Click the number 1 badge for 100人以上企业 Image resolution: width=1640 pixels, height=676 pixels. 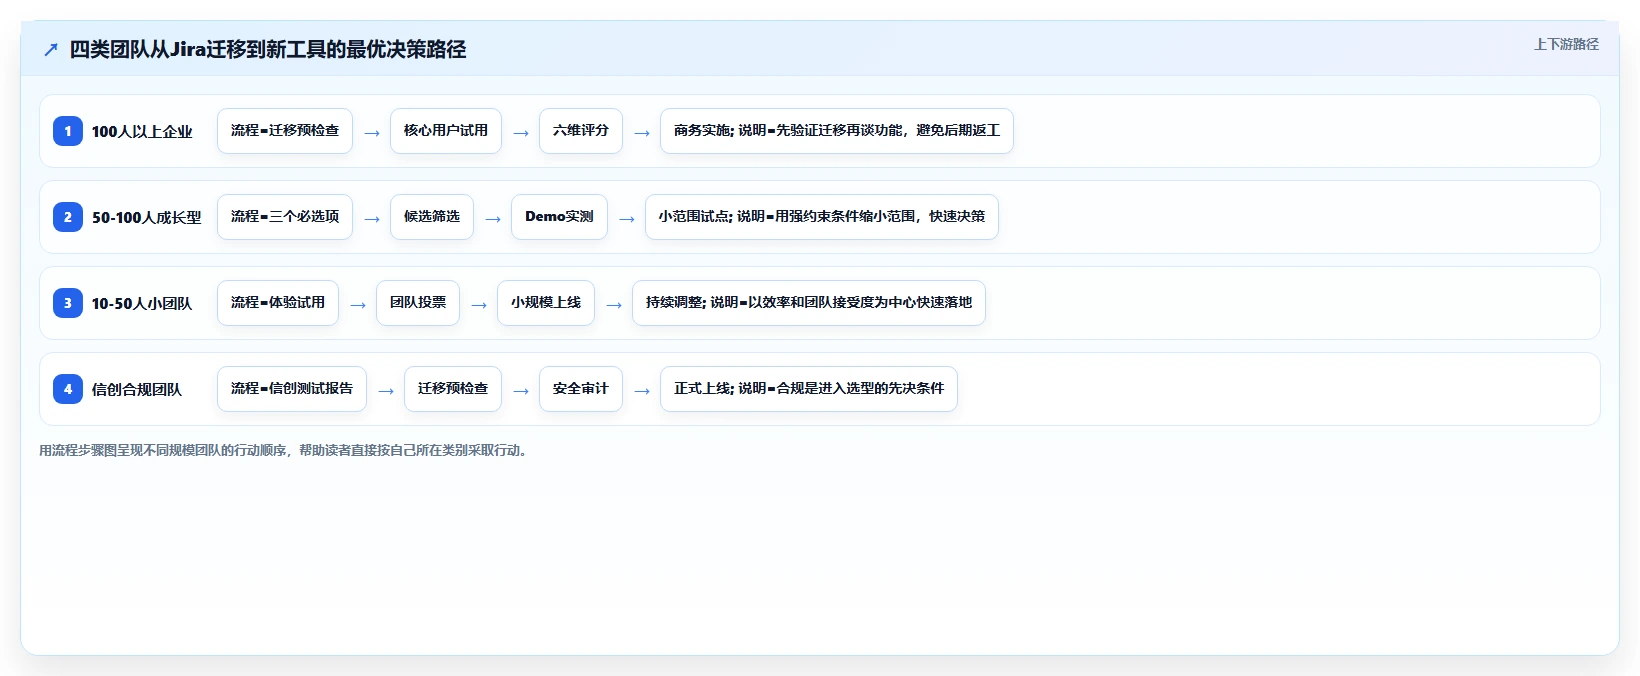pyautogui.click(x=68, y=131)
